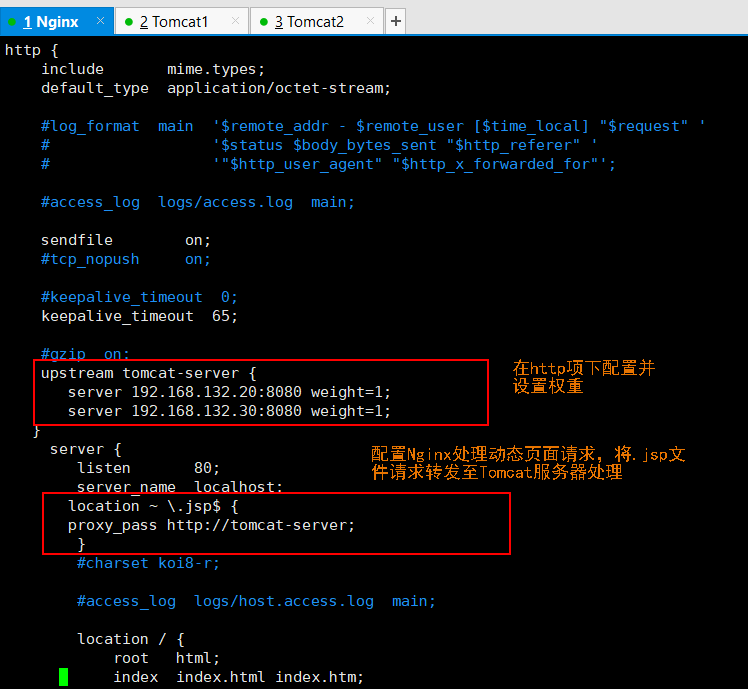Click the green status dot on Tomcat2 tab
This screenshot has height=689, width=748.
coord(264,22)
